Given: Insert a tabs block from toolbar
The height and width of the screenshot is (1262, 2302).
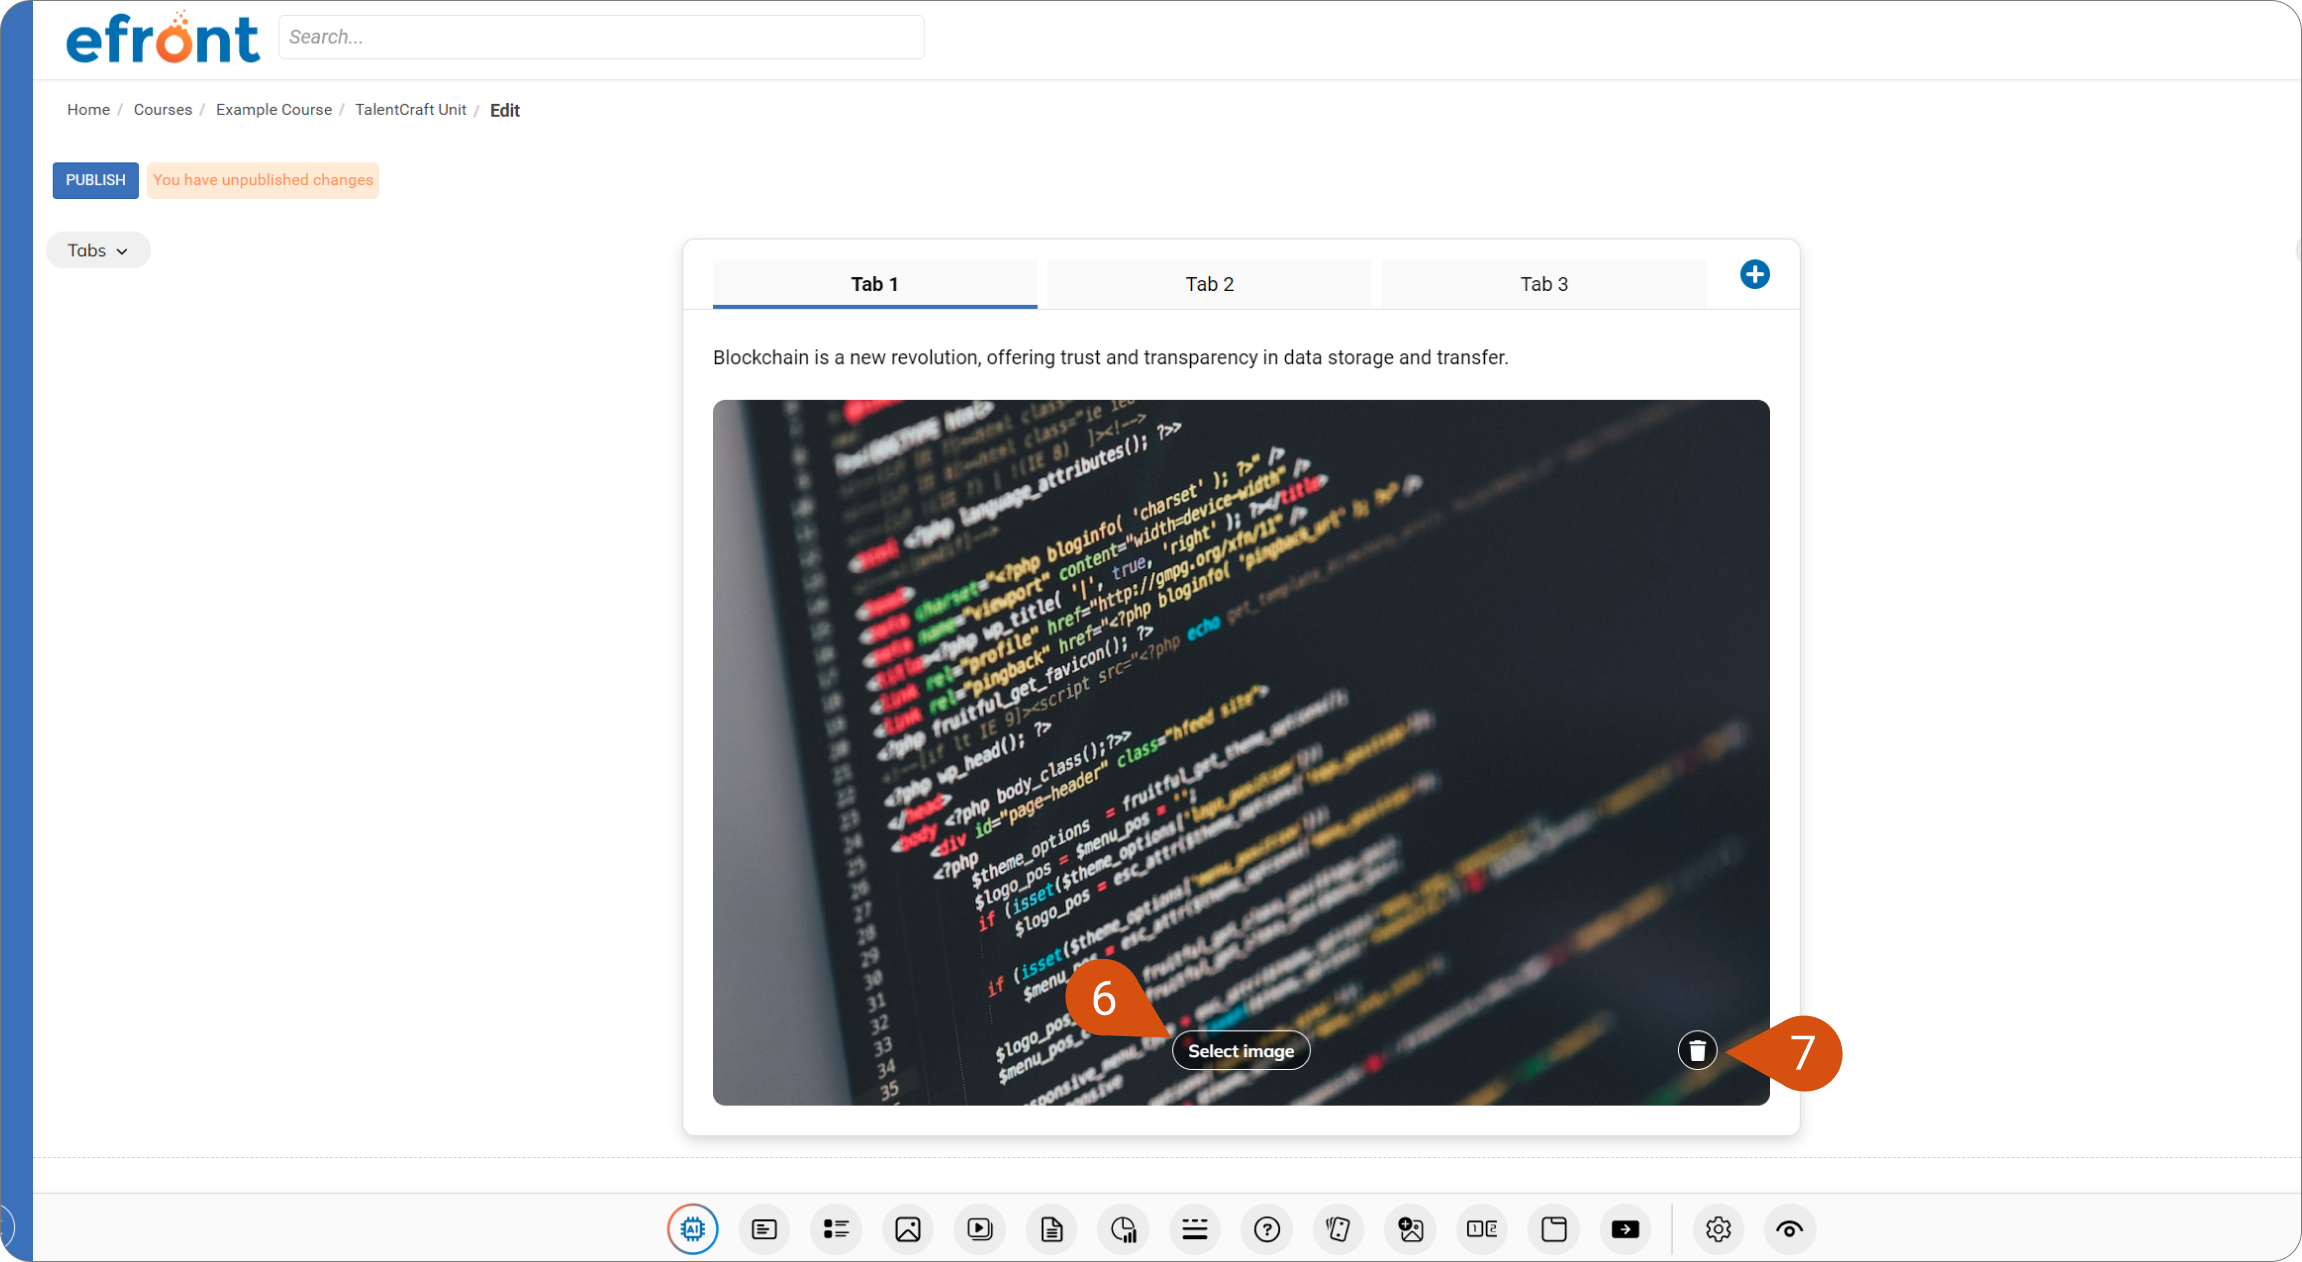Looking at the screenshot, I should [1554, 1229].
